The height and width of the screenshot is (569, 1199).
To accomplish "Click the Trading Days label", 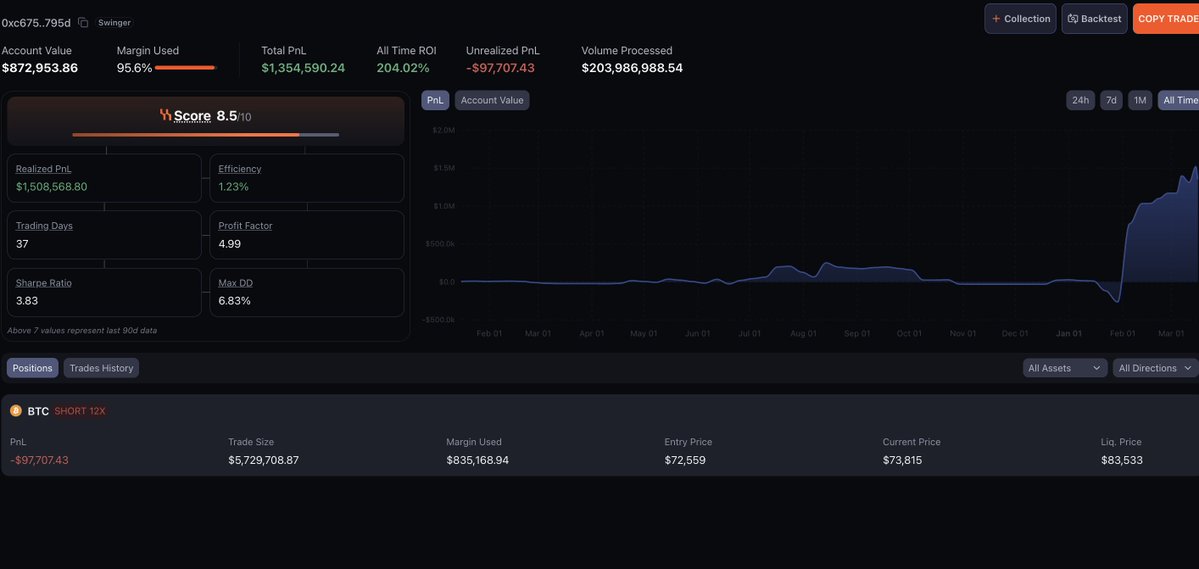I will pos(44,226).
